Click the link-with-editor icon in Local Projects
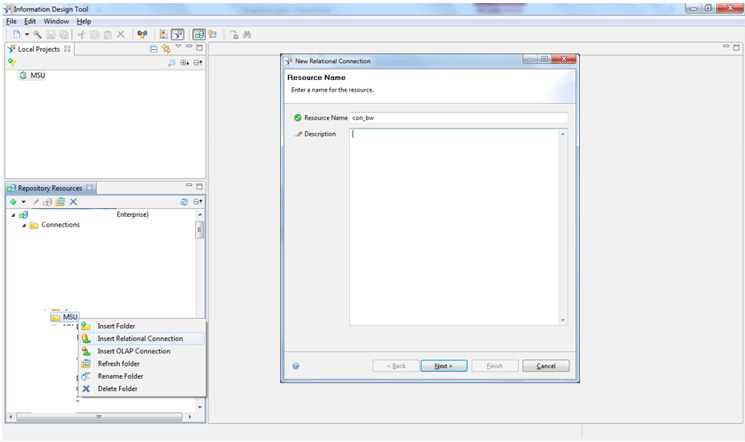 pos(166,48)
